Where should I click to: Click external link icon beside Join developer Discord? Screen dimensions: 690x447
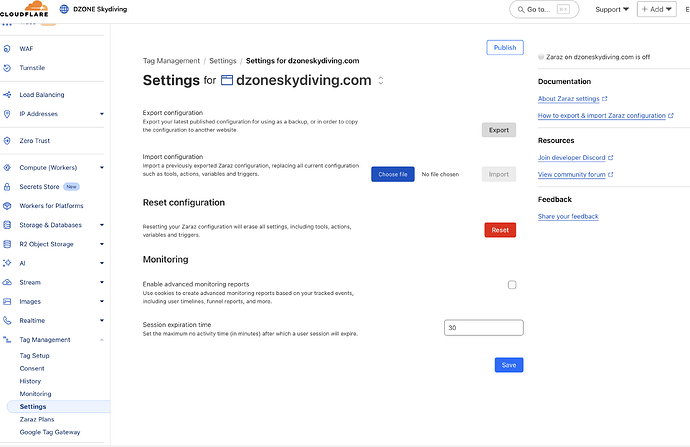click(610, 158)
